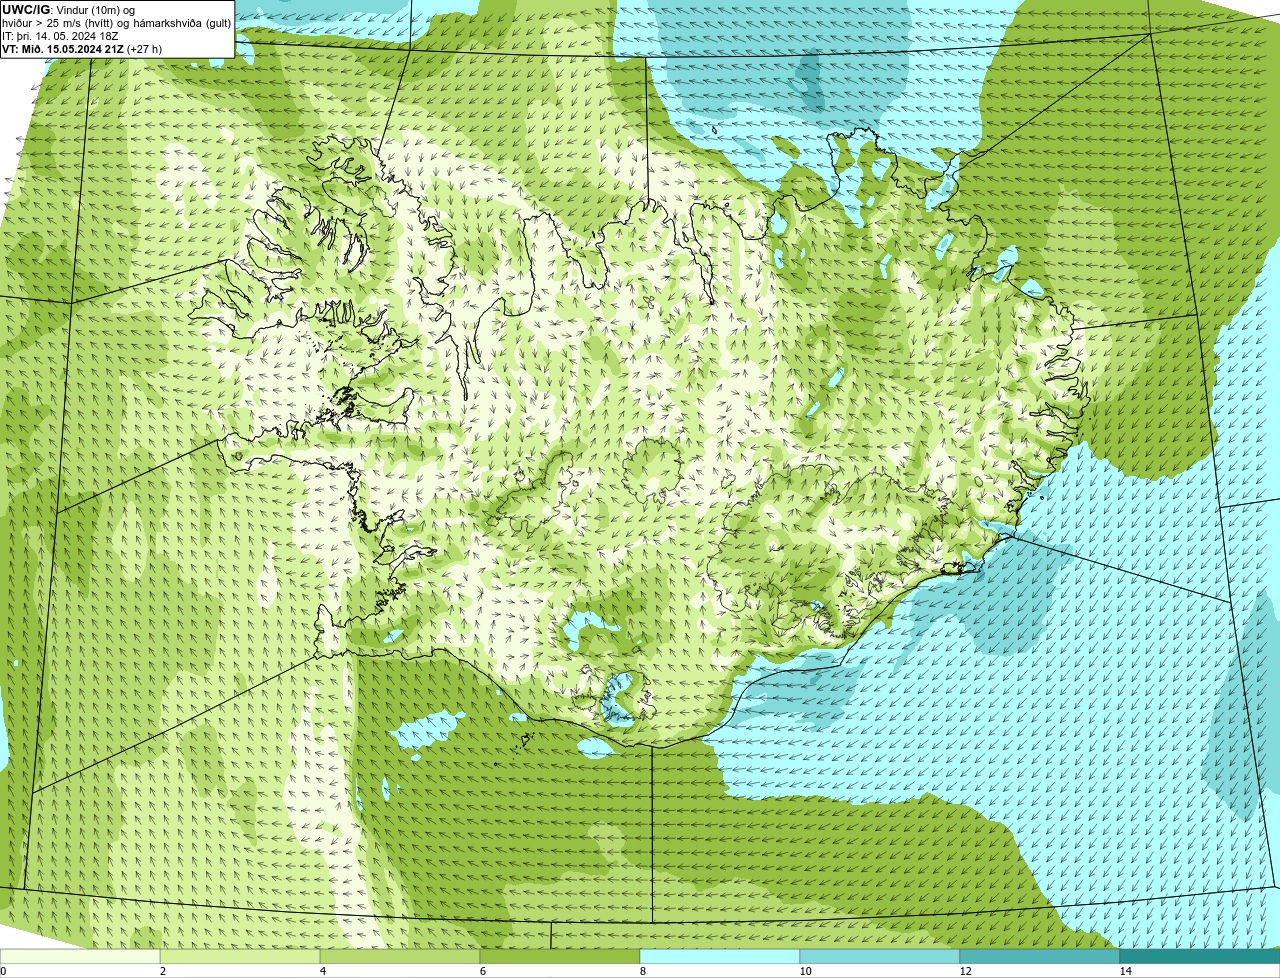Click the scale label "6"
Screen dimensions: 1280x978
[x=482, y=971]
